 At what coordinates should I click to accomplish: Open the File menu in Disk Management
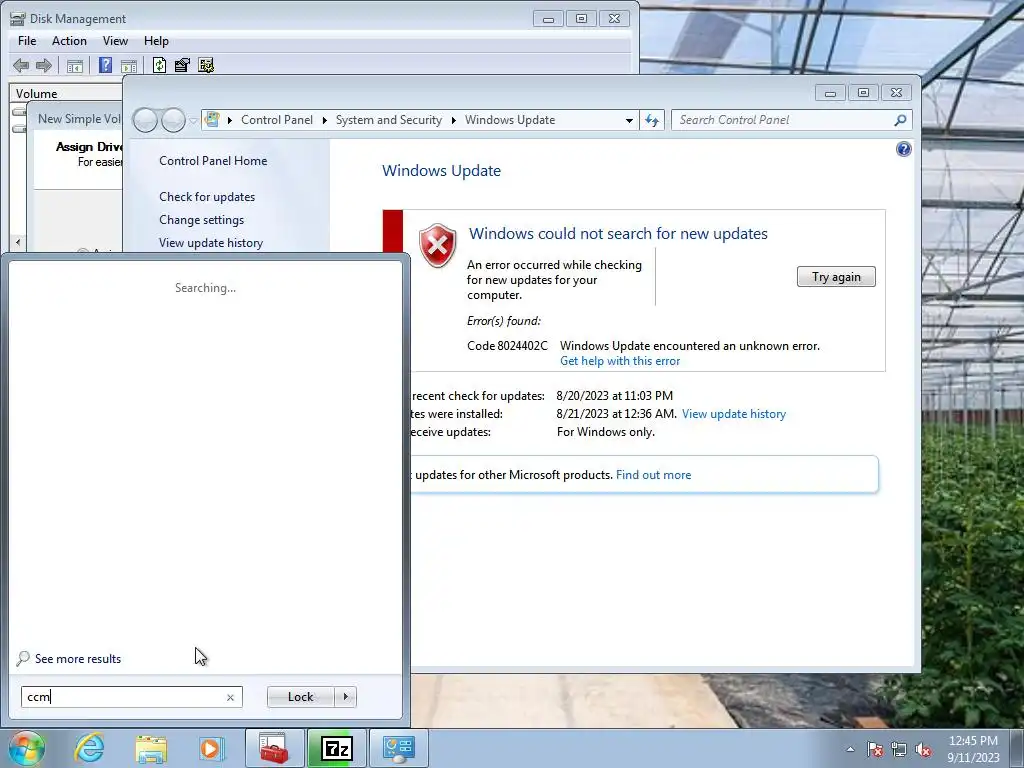point(27,41)
